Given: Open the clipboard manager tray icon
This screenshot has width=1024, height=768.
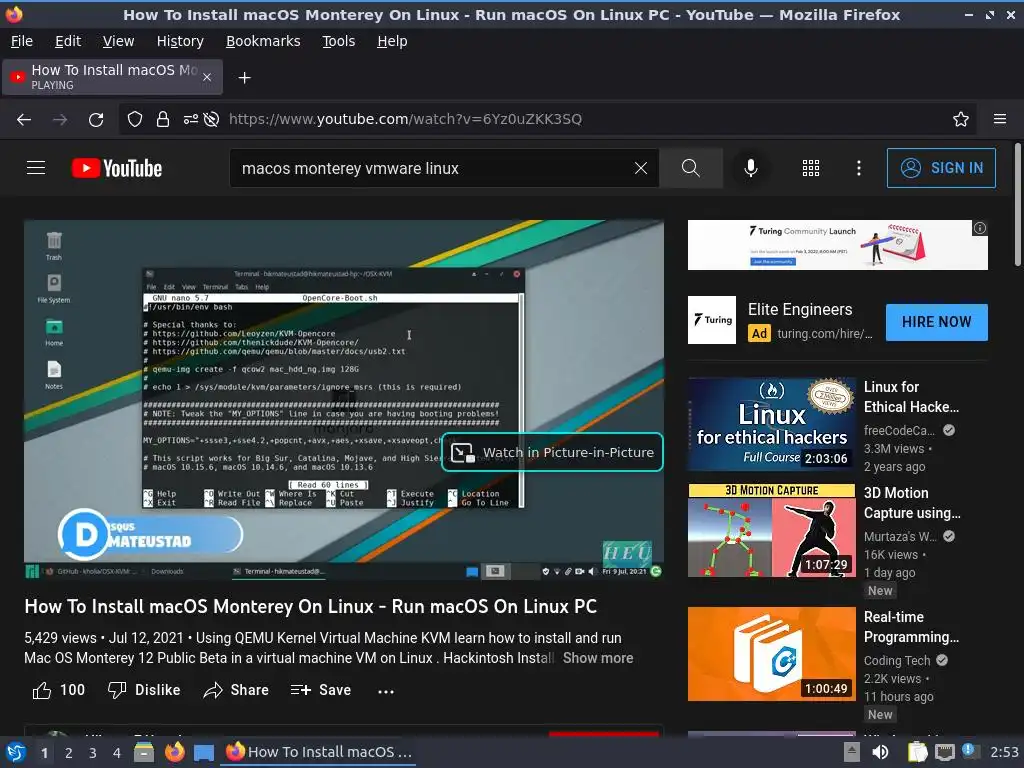Looking at the screenshot, I should click(917, 752).
